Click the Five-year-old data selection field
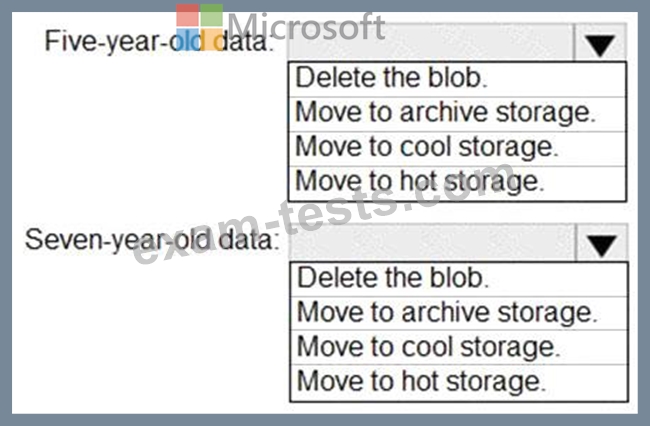 coord(430,44)
